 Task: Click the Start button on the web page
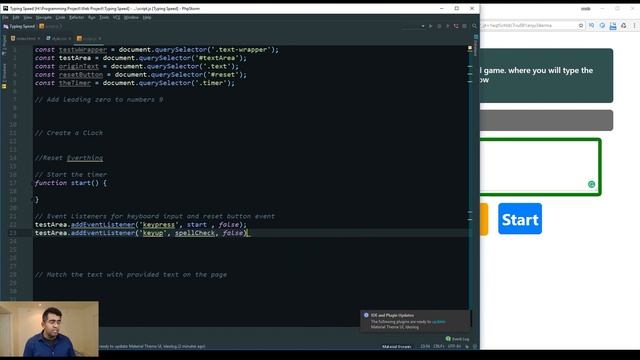coord(520,219)
